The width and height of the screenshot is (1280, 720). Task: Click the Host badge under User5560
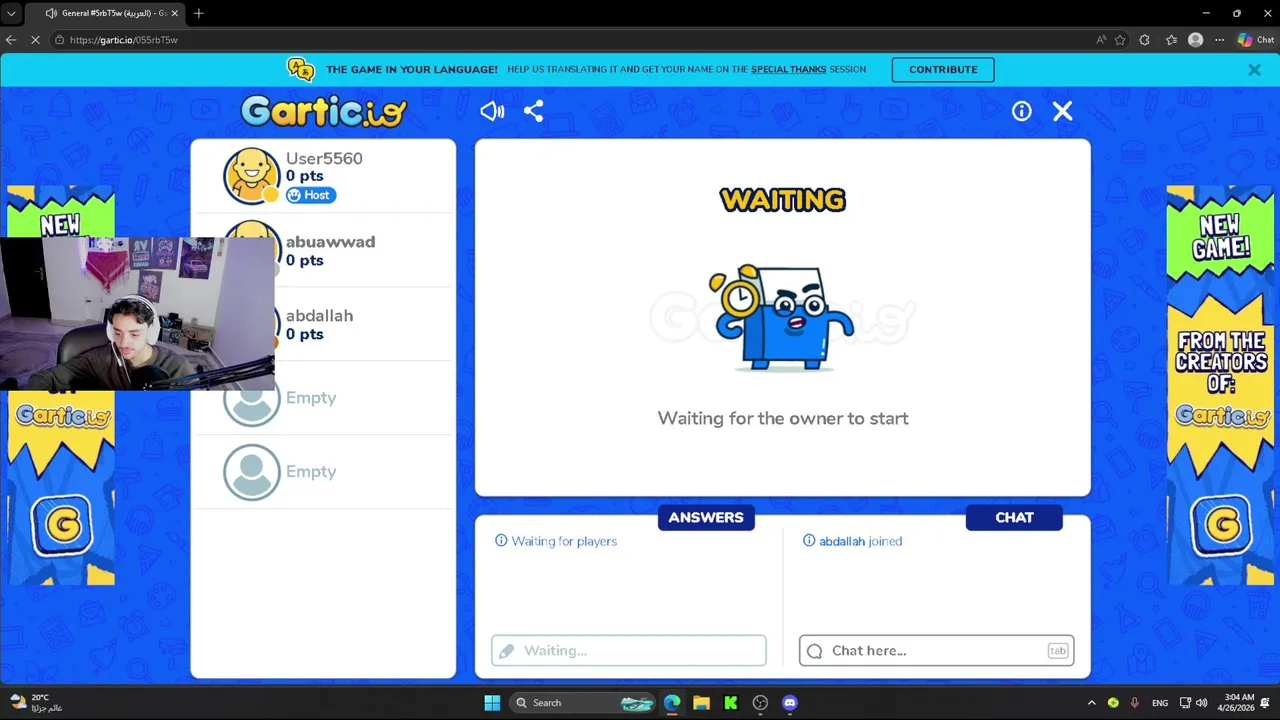[310, 195]
